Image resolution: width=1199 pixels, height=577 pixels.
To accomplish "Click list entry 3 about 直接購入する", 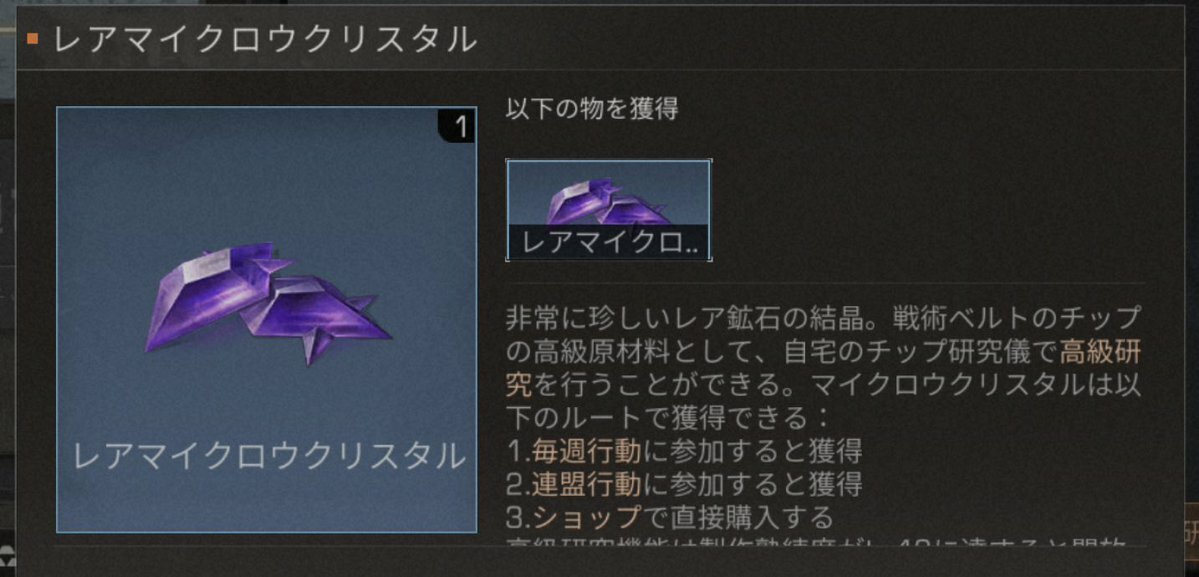I will click(x=670, y=517).
